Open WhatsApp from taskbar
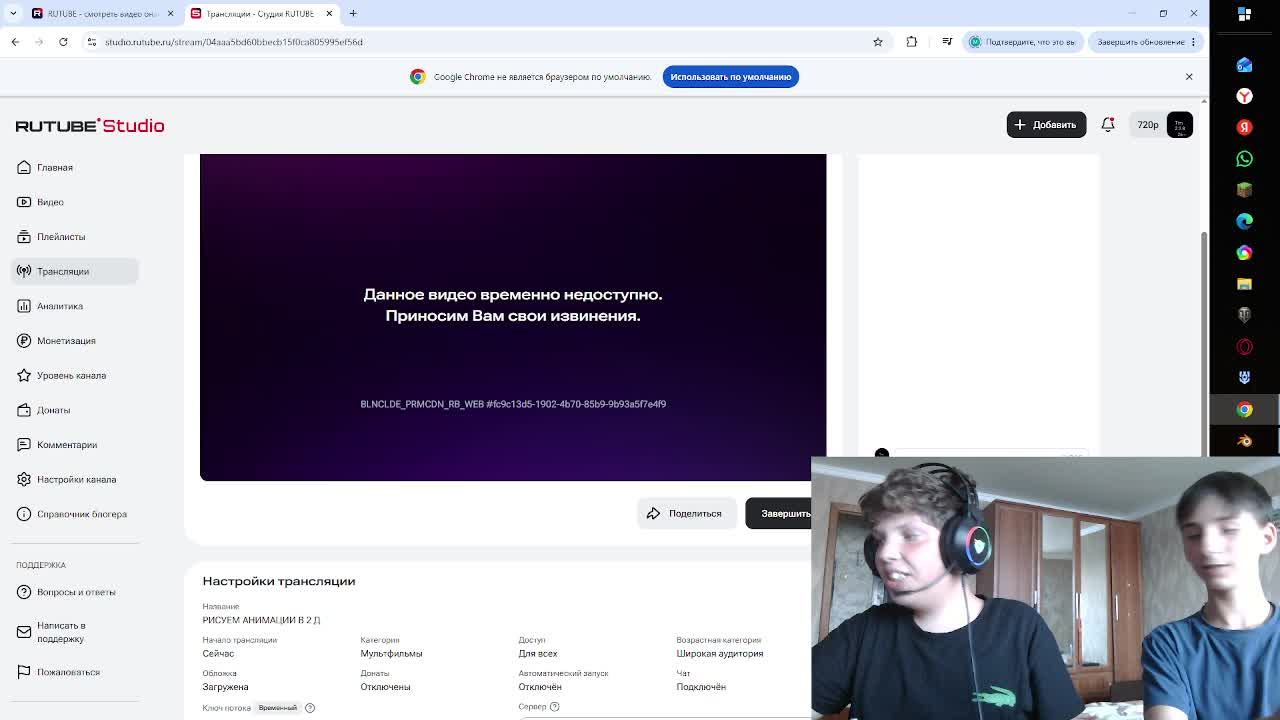The width and height of the screenshot is (1280, 720). click(x=1245, y=159)
